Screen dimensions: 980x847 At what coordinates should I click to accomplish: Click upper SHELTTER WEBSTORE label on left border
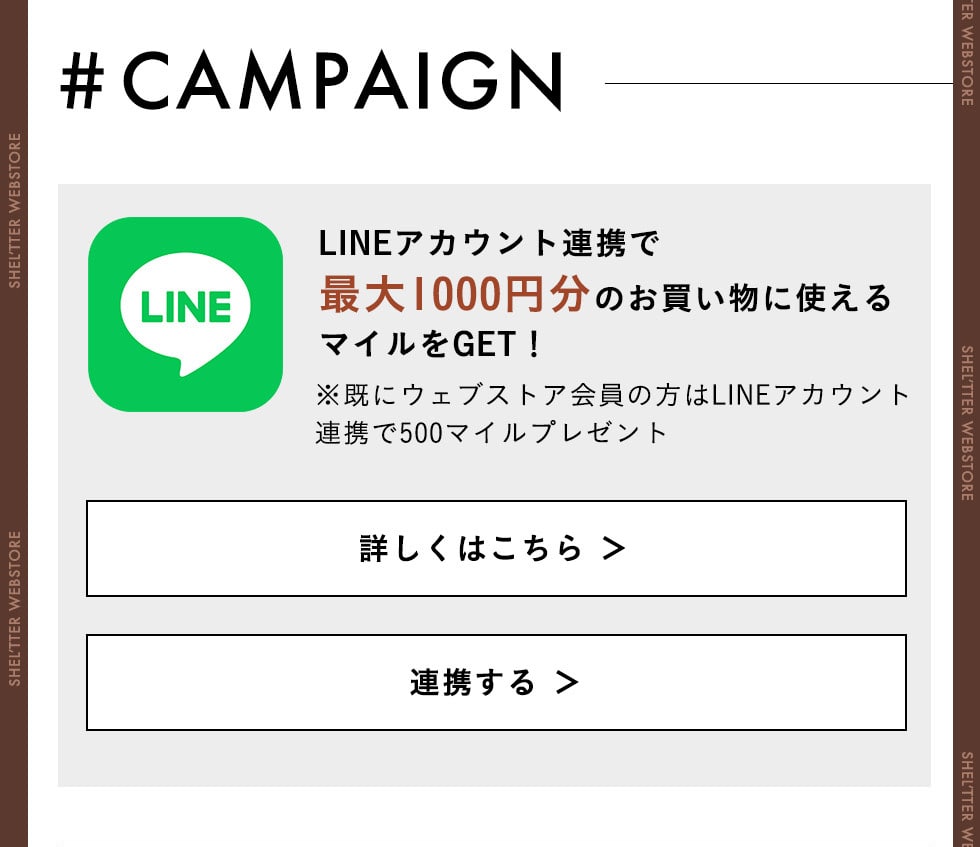[15, 210]
